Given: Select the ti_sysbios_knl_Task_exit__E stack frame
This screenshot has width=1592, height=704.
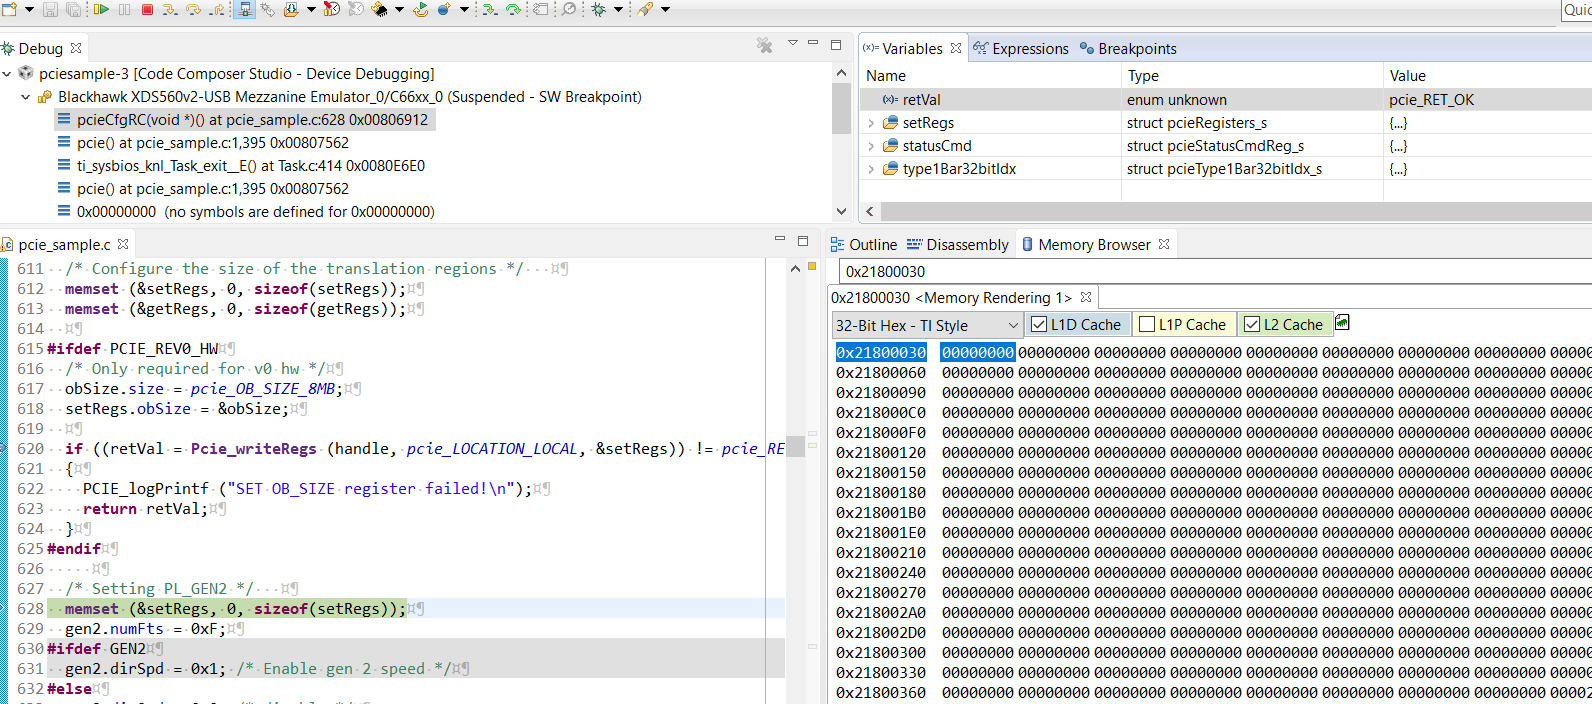Looking at the screenshot, I should pyautogui.click(x=250, y=166).
